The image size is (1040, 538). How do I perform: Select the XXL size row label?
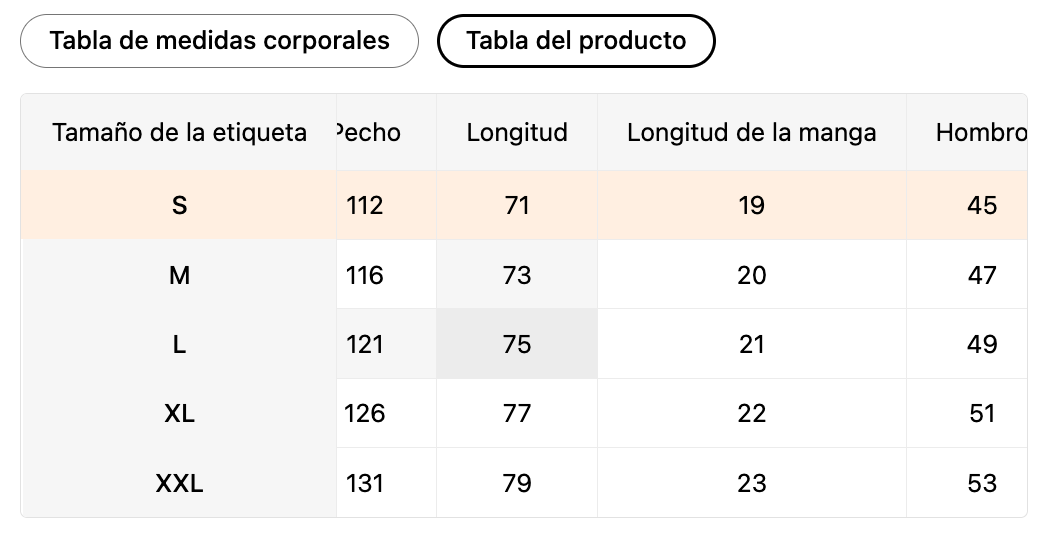pyautogui.click(x=179, y=484)
